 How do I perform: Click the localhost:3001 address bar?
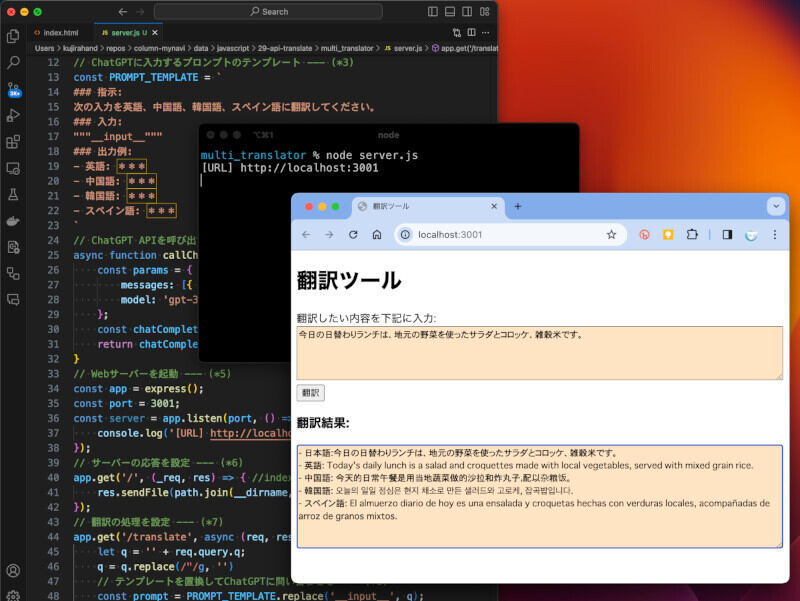click(x=500, y=234)
